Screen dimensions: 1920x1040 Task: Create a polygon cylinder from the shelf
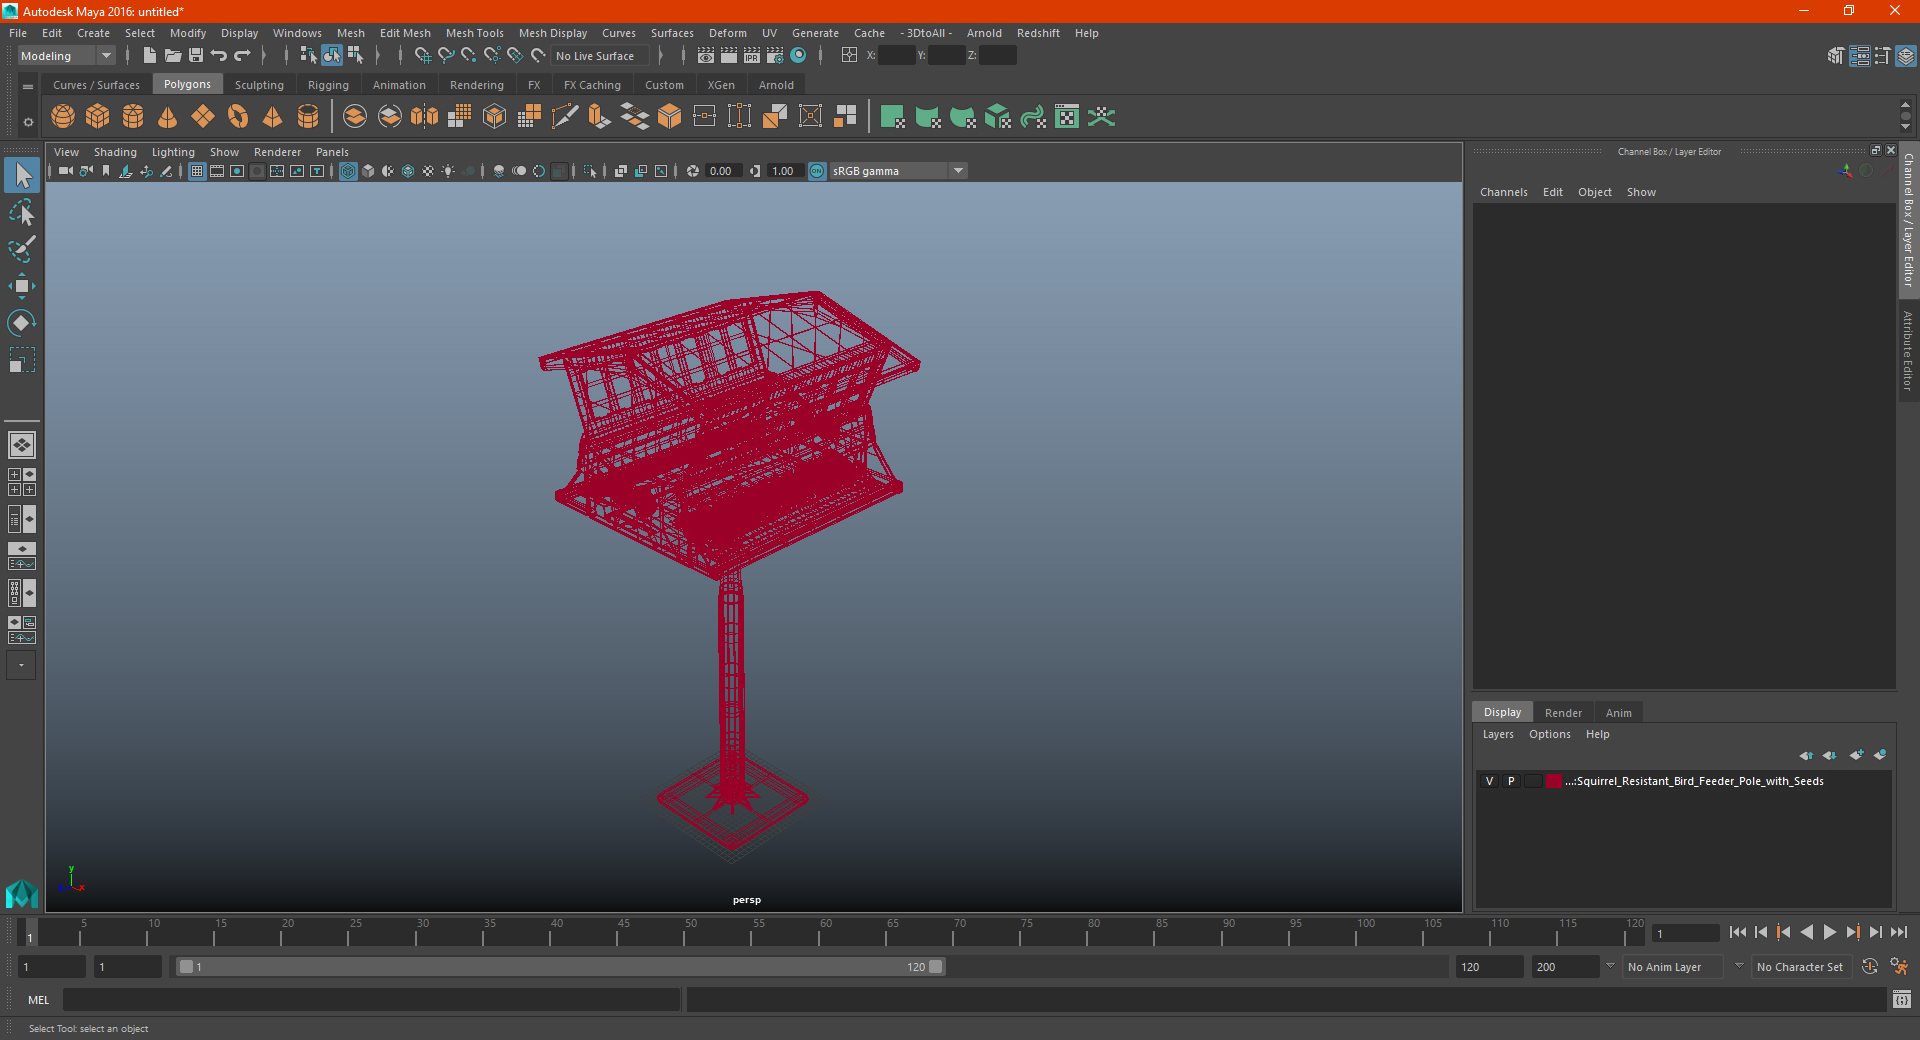pos(133,117)
